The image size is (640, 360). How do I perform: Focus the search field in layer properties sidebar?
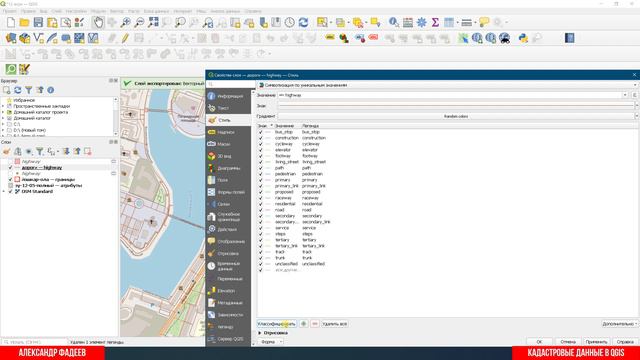click(x=231, y=84)
